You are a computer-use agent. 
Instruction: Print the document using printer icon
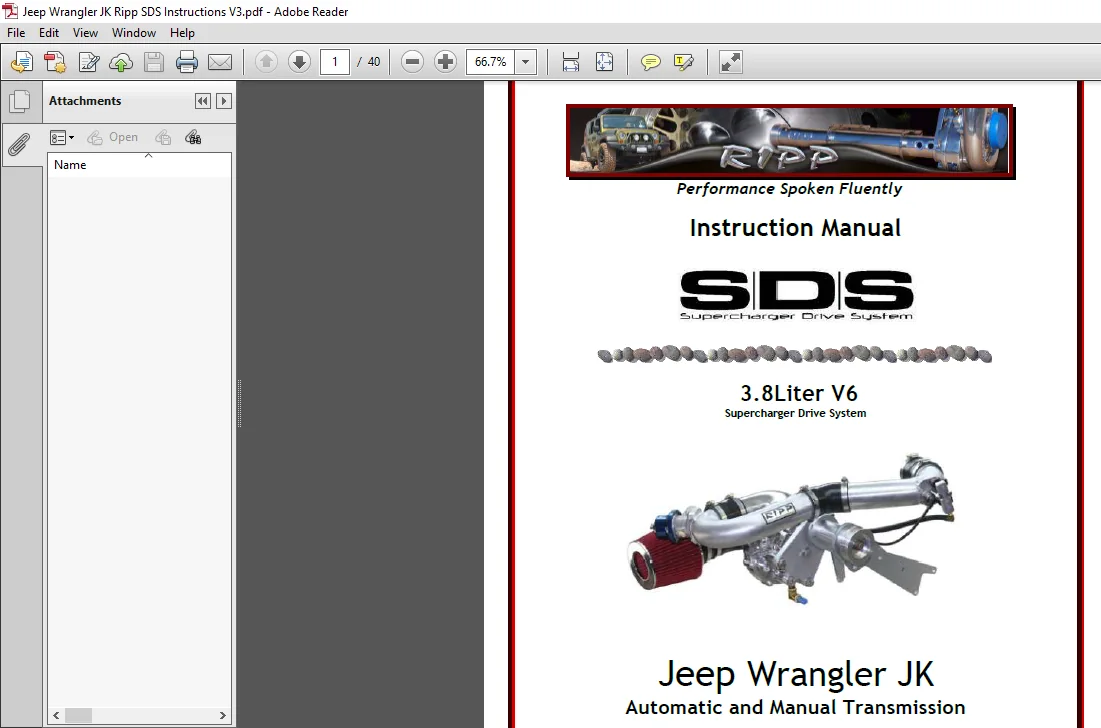(x=187, y=62)
